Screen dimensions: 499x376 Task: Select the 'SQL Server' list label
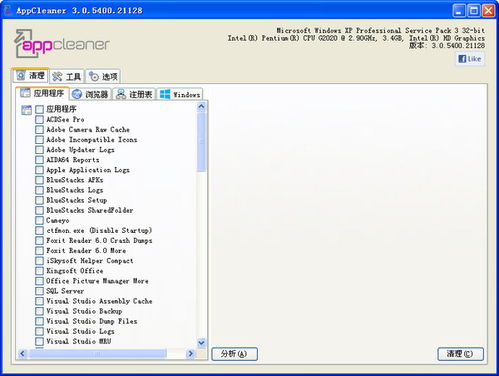click(x=65, y=291)
